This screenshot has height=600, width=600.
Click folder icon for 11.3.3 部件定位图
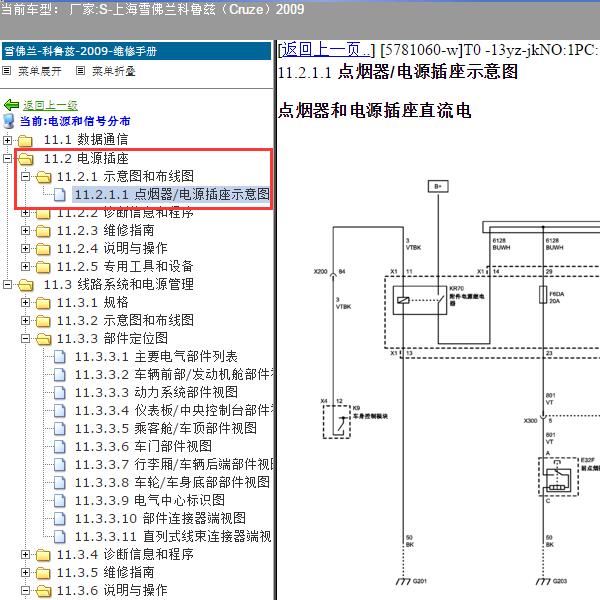[43, 339]
